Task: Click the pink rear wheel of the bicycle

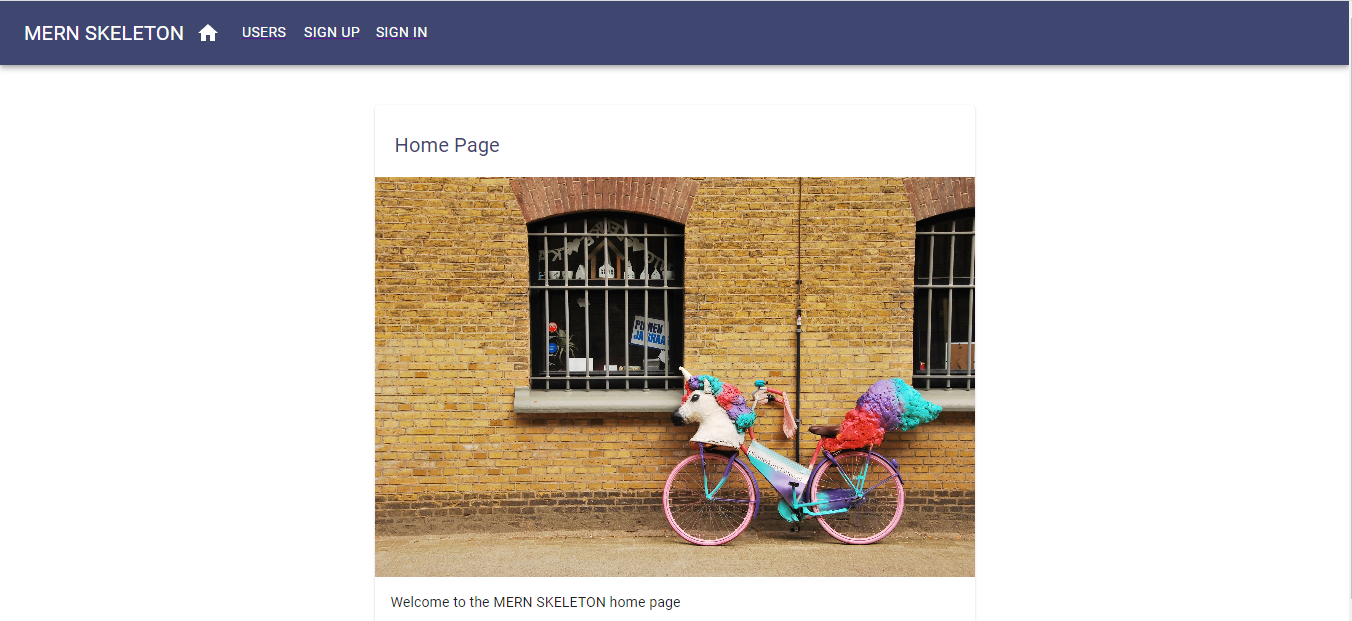Action: [857, 496]
